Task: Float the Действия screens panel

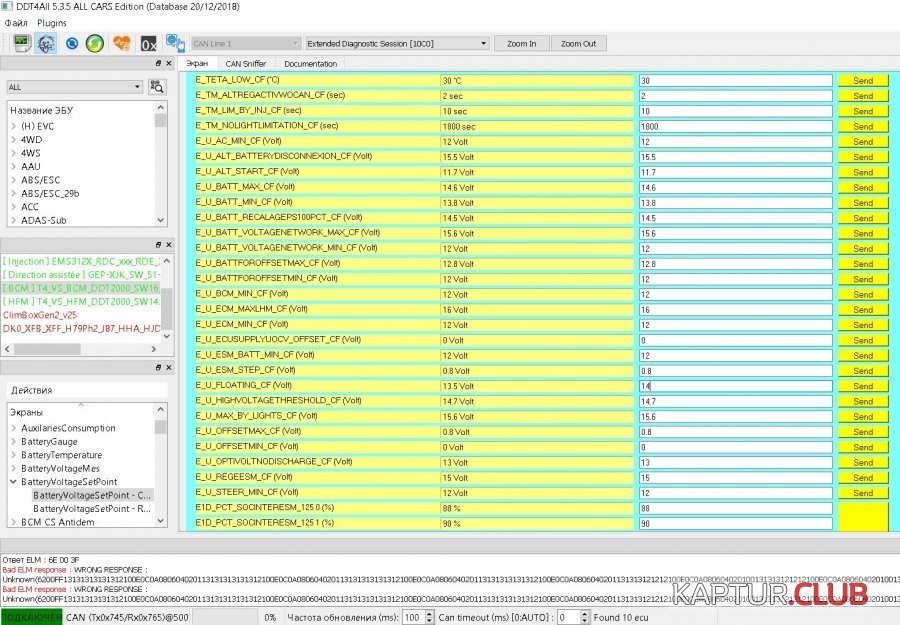Action: (158, 367)
